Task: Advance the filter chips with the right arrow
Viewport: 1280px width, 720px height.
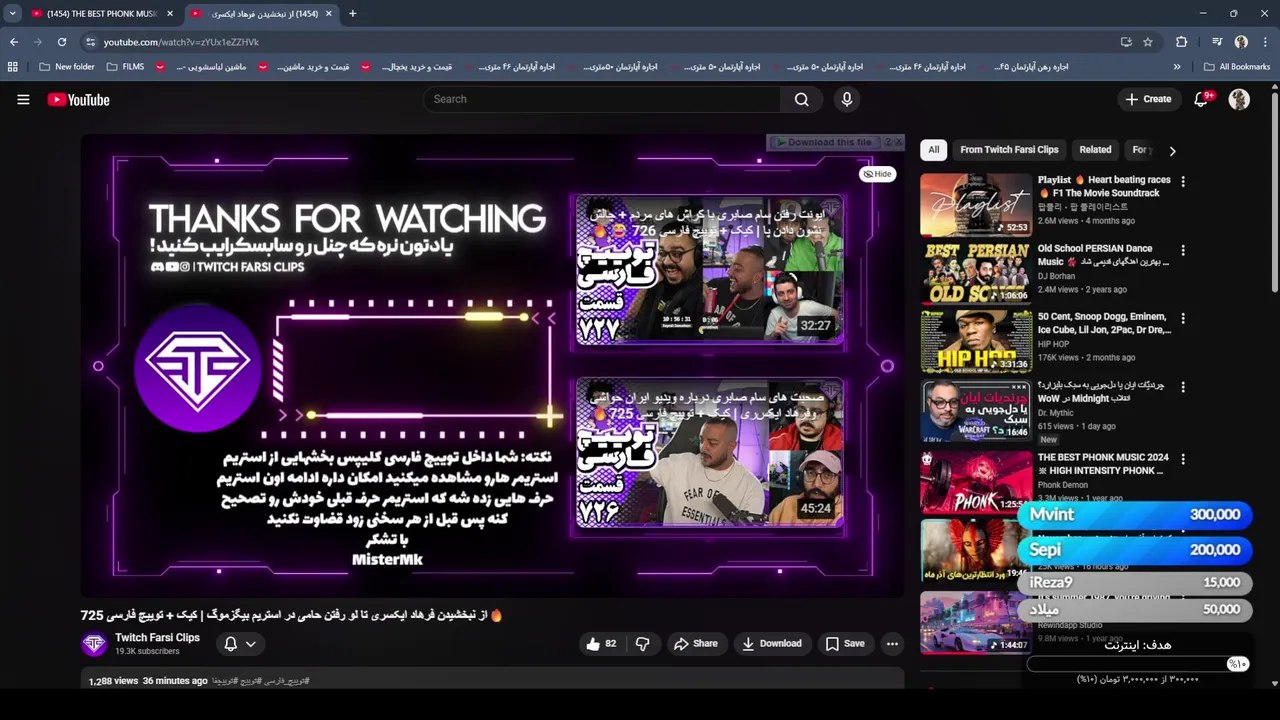Action: [x=1172, y=150]
